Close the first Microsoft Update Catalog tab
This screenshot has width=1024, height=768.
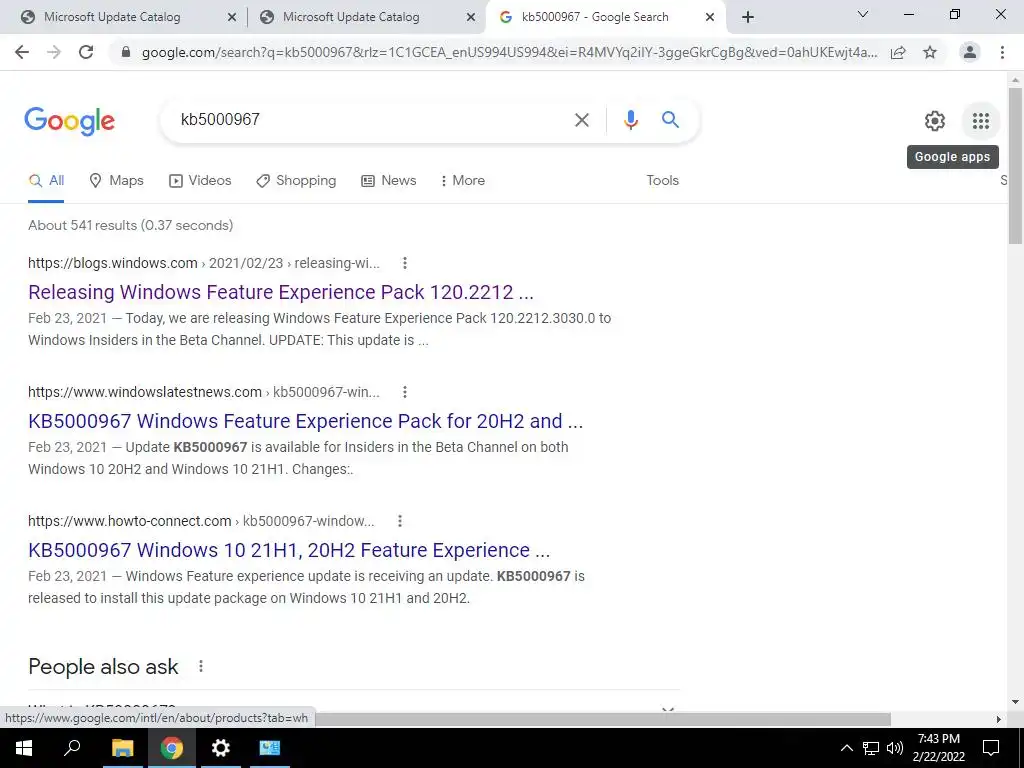pos(232,18)
